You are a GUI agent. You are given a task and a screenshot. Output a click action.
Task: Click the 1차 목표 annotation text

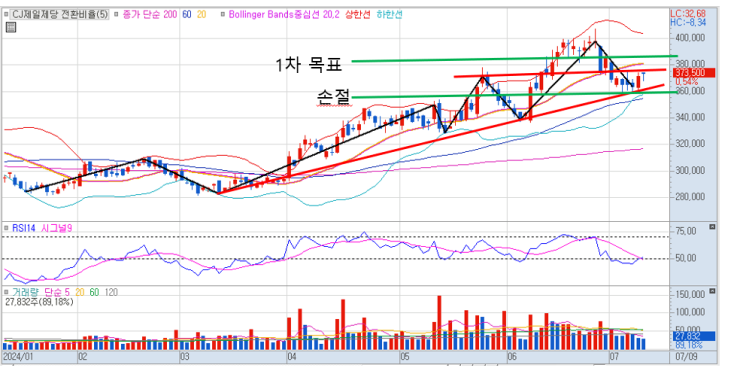pos(308,64)
